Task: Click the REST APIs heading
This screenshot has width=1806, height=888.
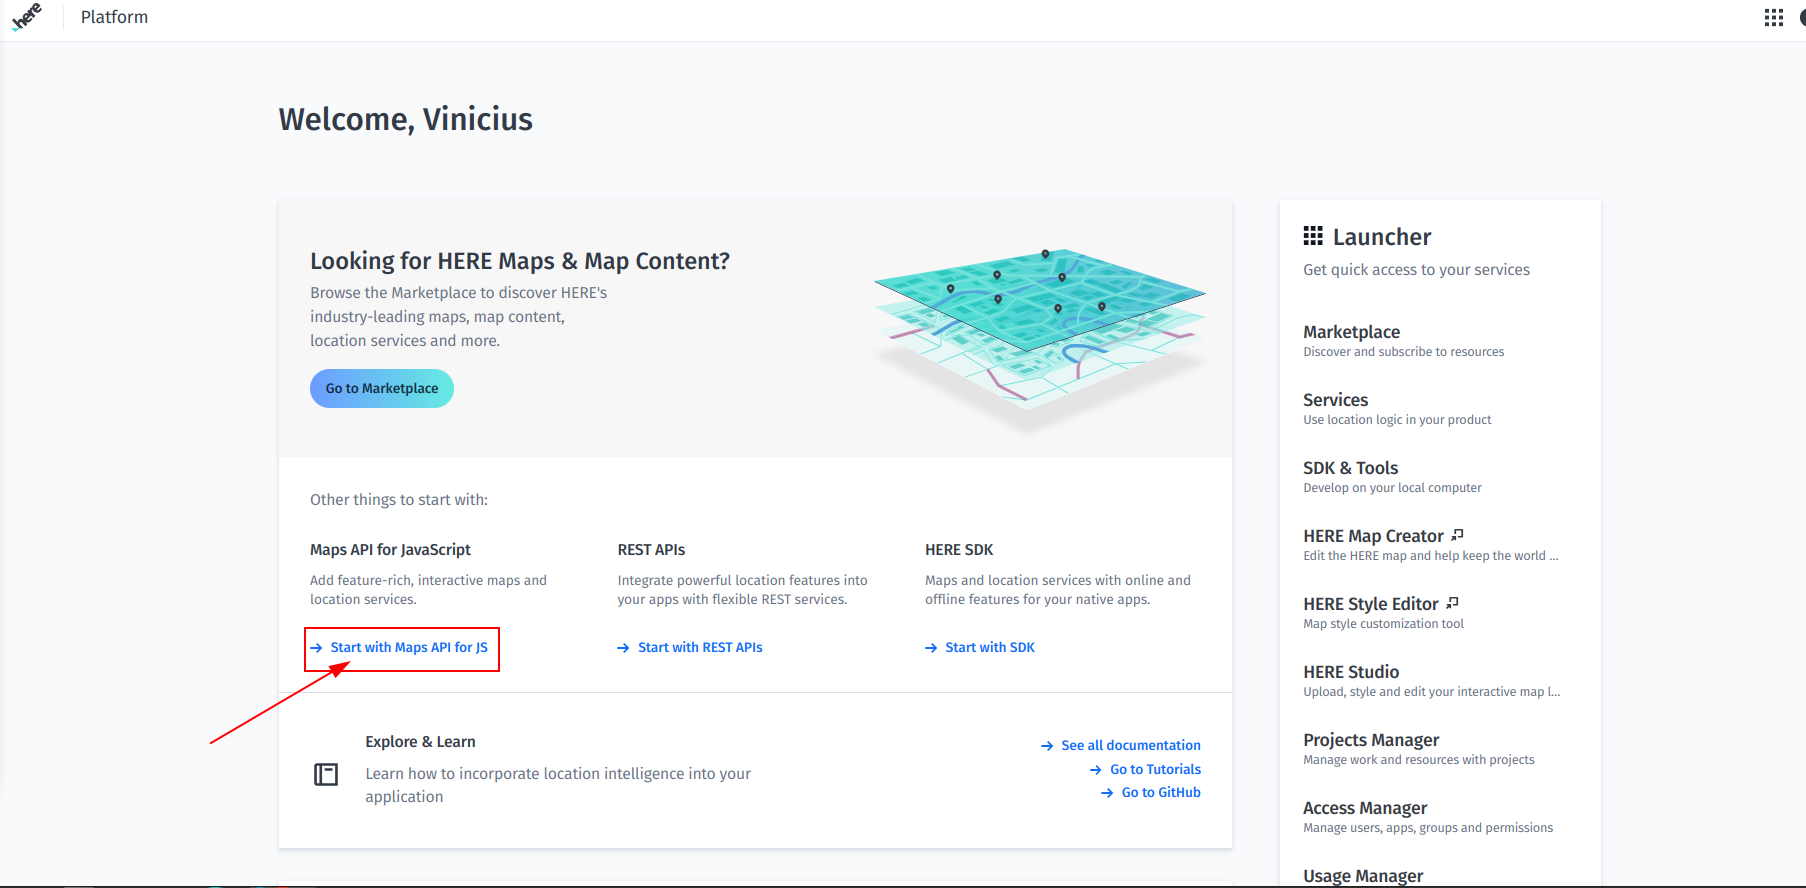Action: (651, 550)
